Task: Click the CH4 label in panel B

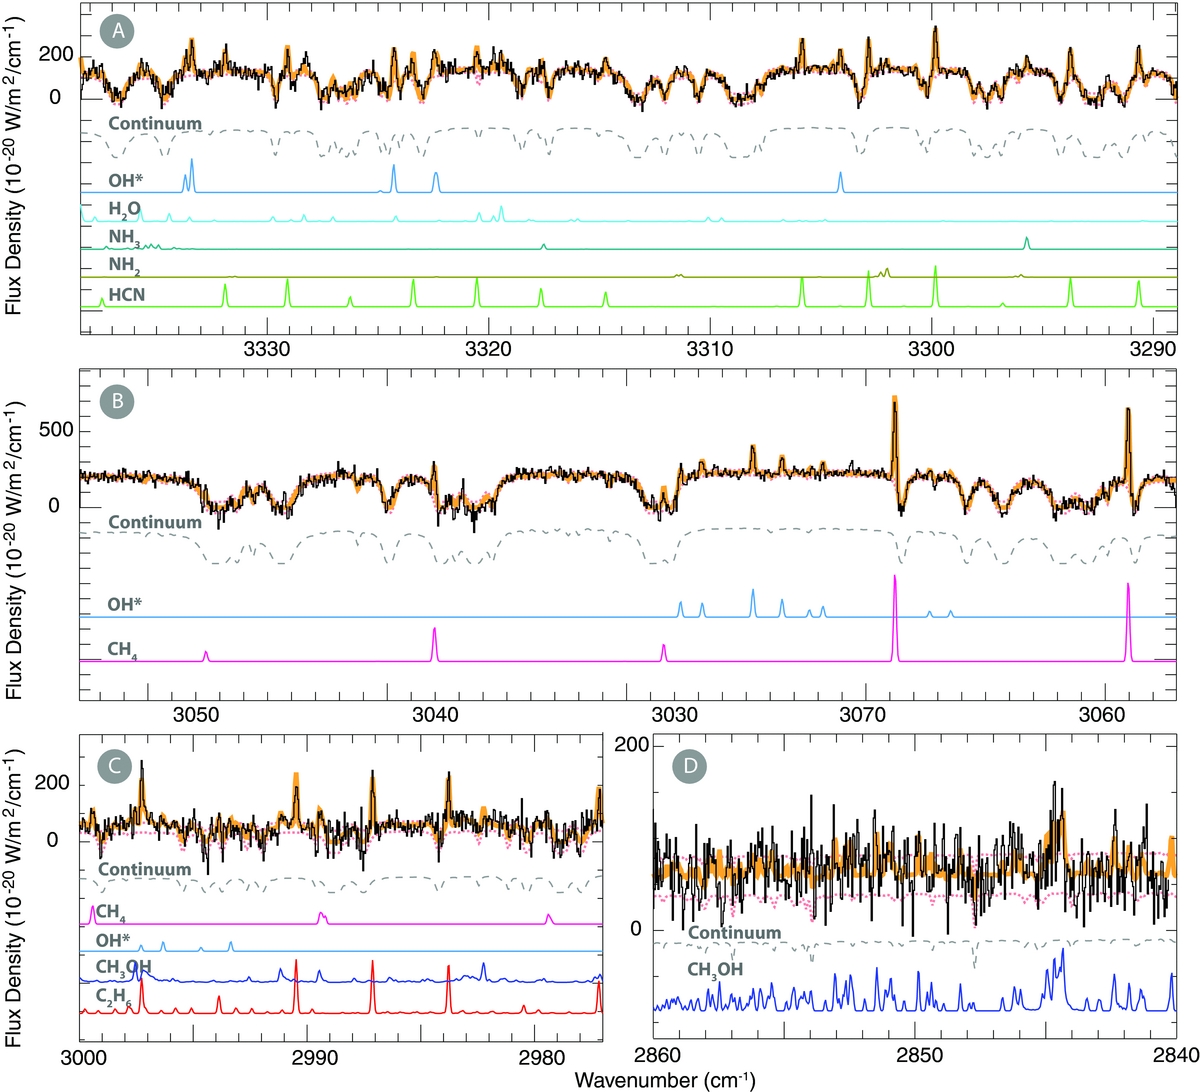Action: click(122, 650)
